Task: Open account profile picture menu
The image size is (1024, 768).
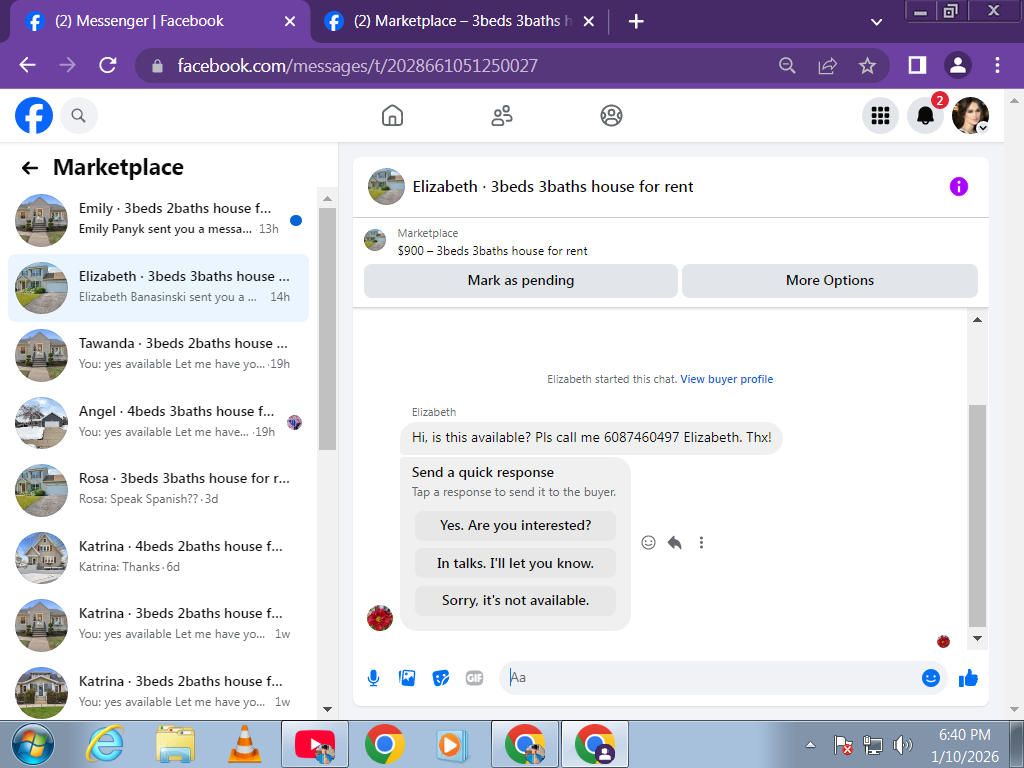Action: (x=970, y=116)
